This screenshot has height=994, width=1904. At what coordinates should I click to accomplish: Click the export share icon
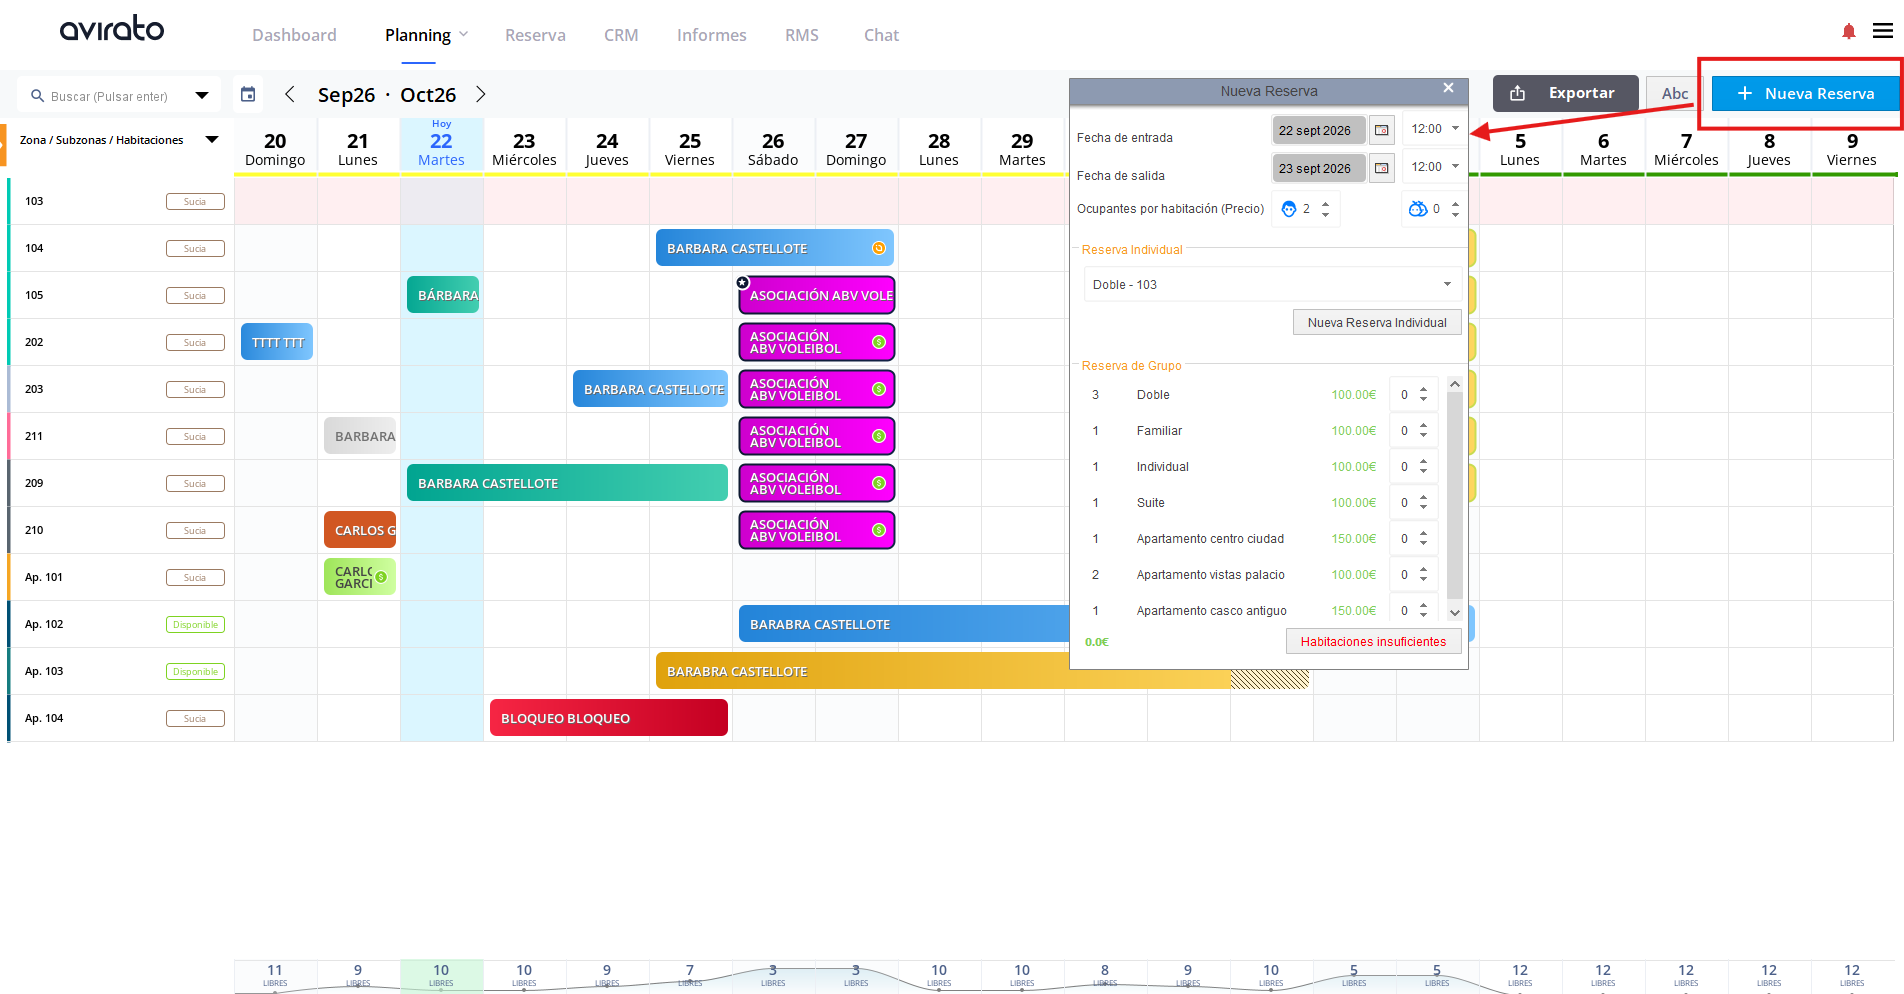(x=1518, y=93)
